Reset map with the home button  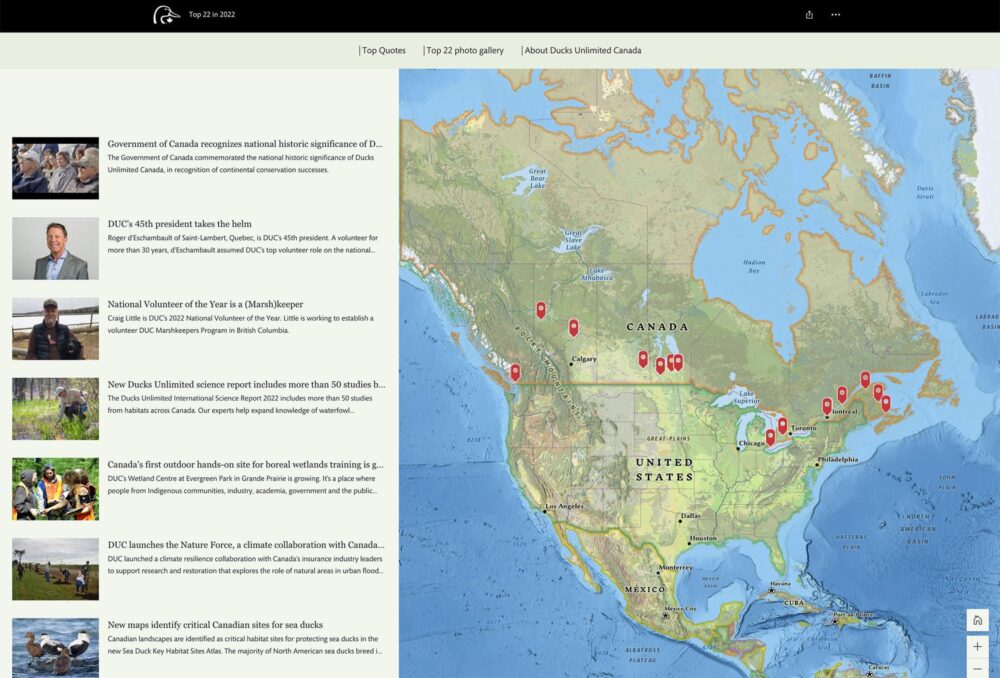click(977, 620)
